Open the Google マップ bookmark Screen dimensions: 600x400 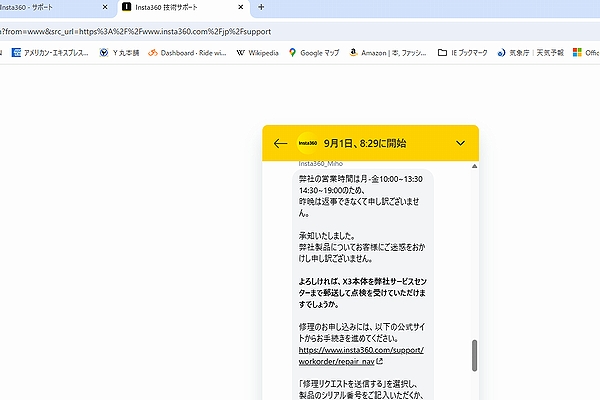click(x=315, y=53)
